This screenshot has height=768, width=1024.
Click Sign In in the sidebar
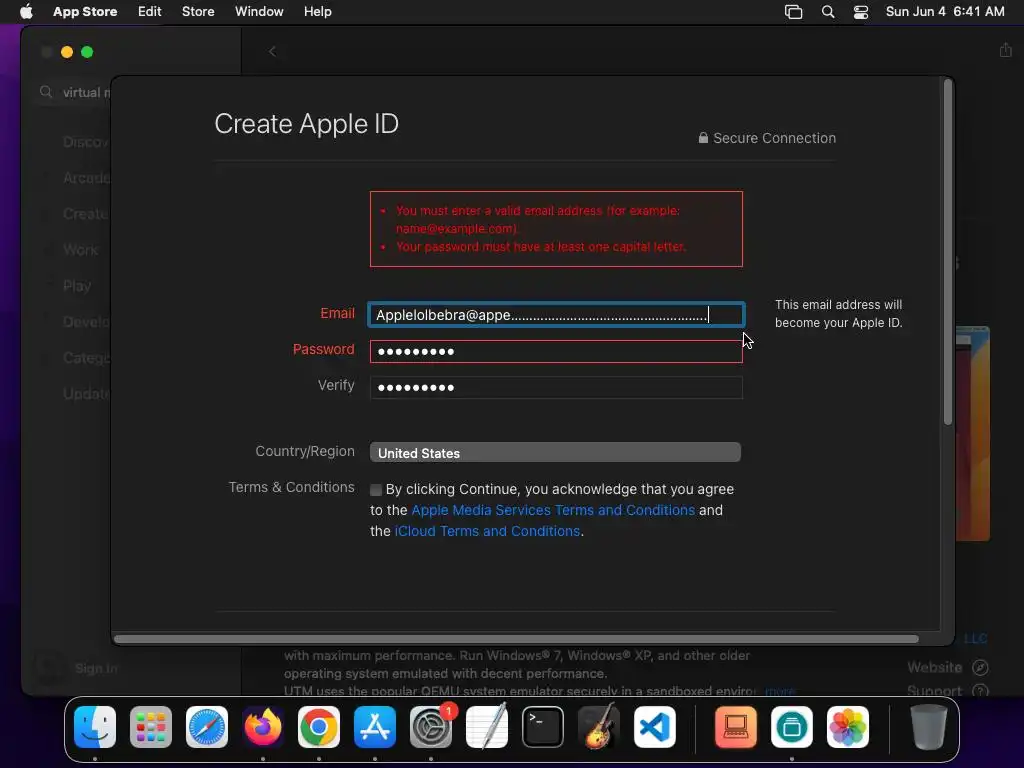(96, 668)
